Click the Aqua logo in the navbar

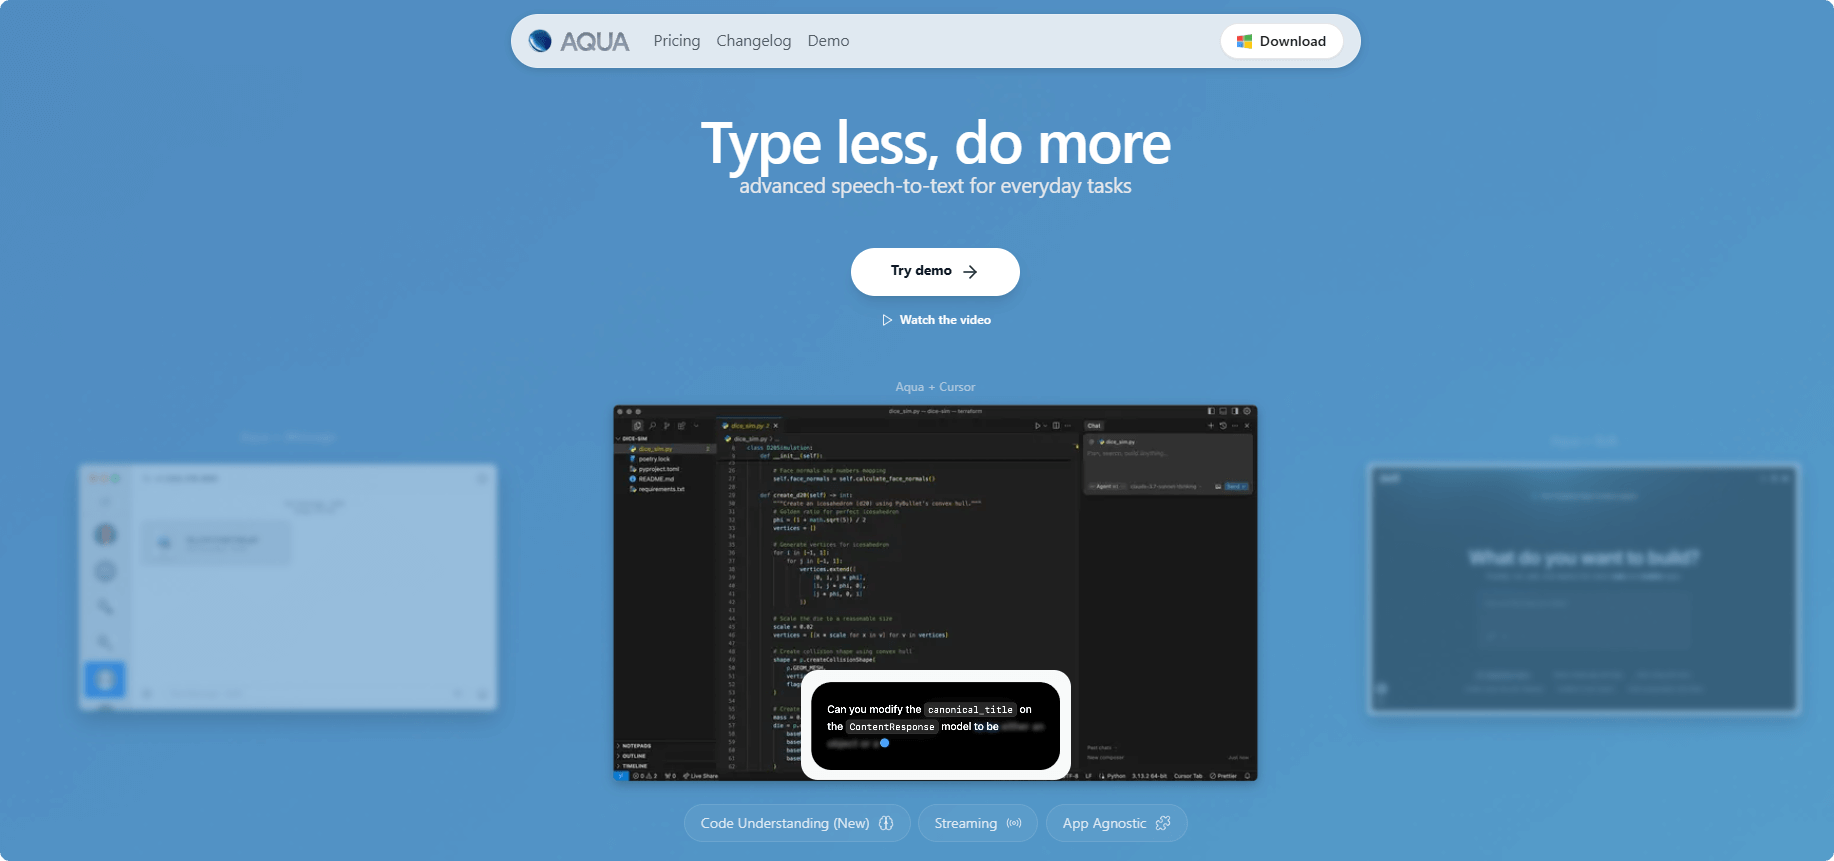click(x=579, y=41)
